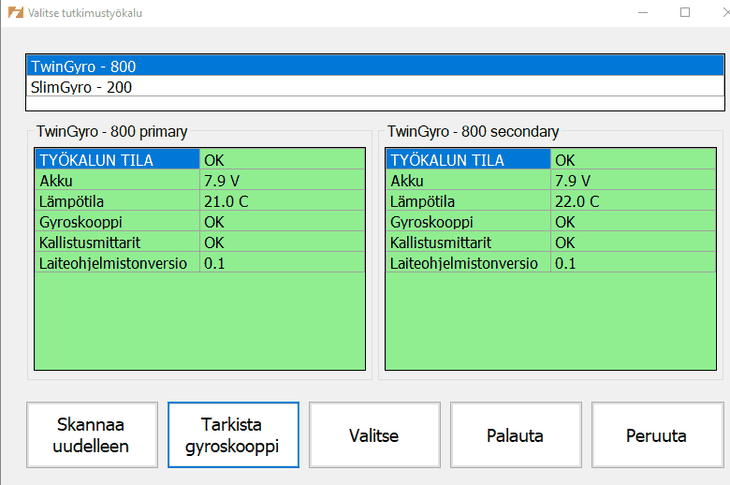Maximize the Valitse tutkimustyökalu window
This screenshot has height=485, width=730.
click(685, 13)
